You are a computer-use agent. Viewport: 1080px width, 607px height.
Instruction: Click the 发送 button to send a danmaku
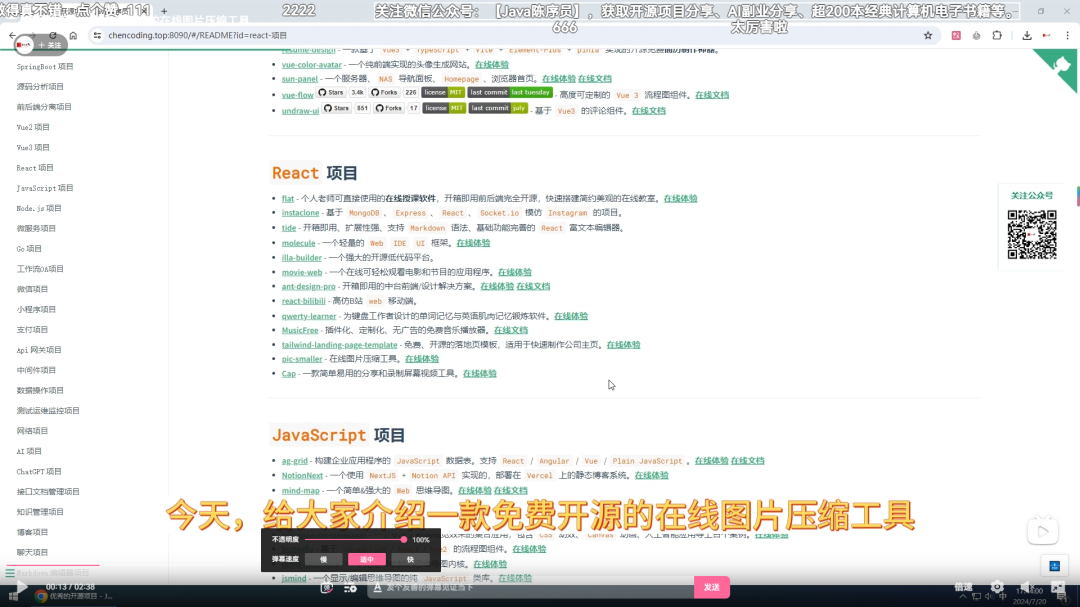(x=712, y=588)
